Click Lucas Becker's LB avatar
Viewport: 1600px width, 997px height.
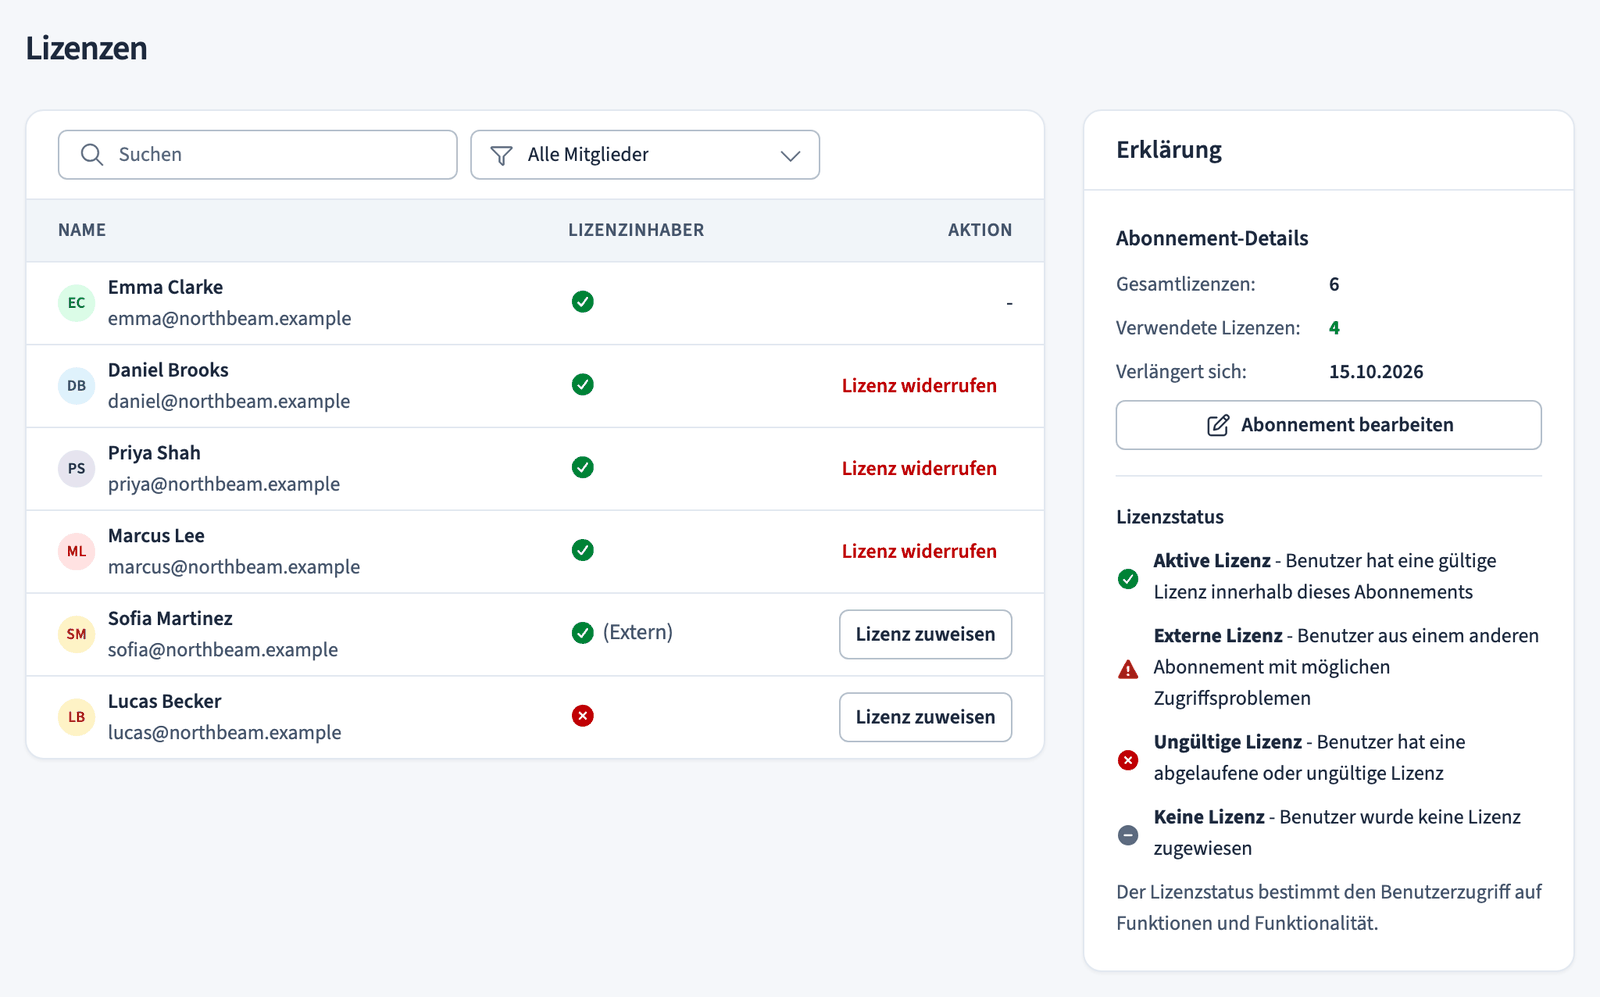tap(77, 718)
